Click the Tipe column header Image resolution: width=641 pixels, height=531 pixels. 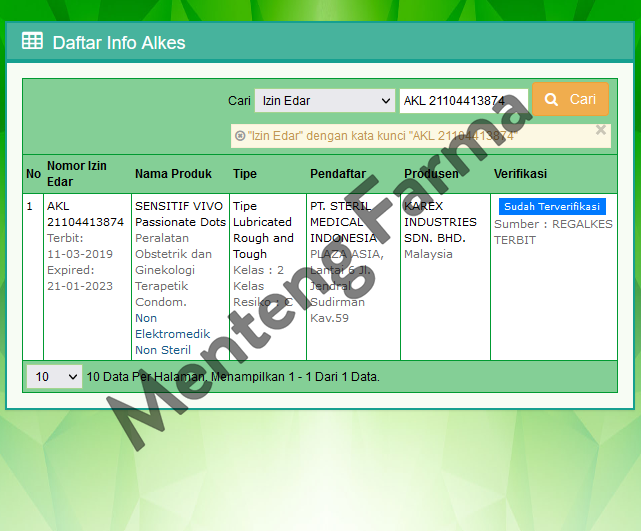[x=245, y=174]
